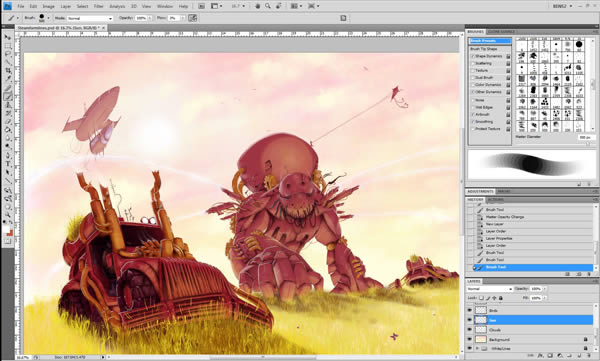Toggle the Airbrush checkbox
600x361 pixels.
coord(473,114)
